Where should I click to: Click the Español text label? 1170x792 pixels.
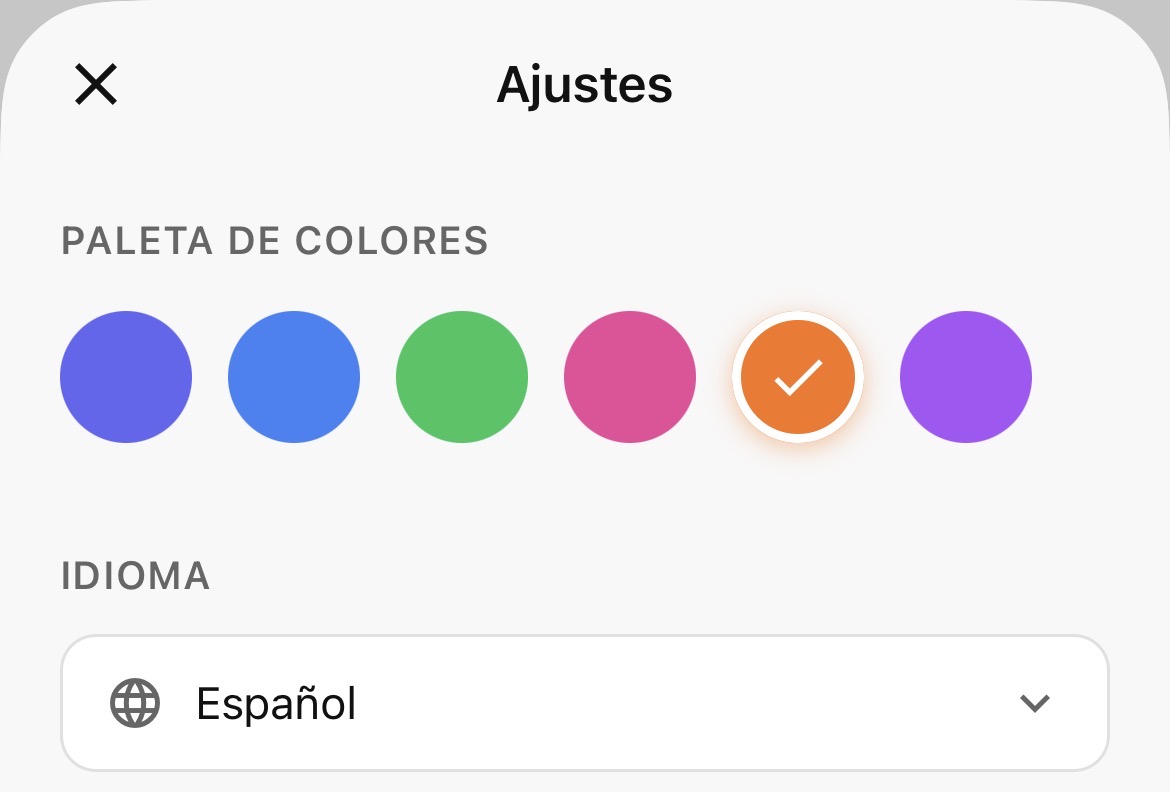[277, 704]
